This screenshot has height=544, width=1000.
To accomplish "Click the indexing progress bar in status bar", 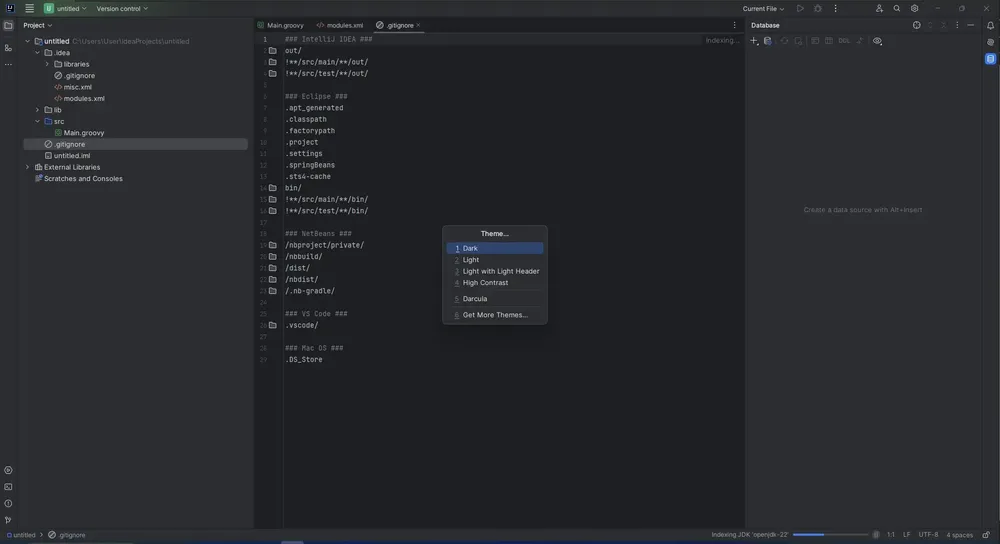I will tap(831, 534).
